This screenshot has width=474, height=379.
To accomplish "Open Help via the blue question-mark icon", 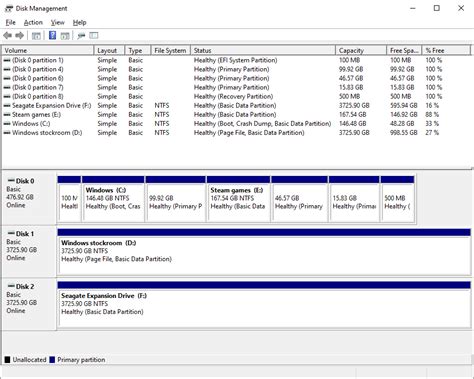I will (52, 35).
